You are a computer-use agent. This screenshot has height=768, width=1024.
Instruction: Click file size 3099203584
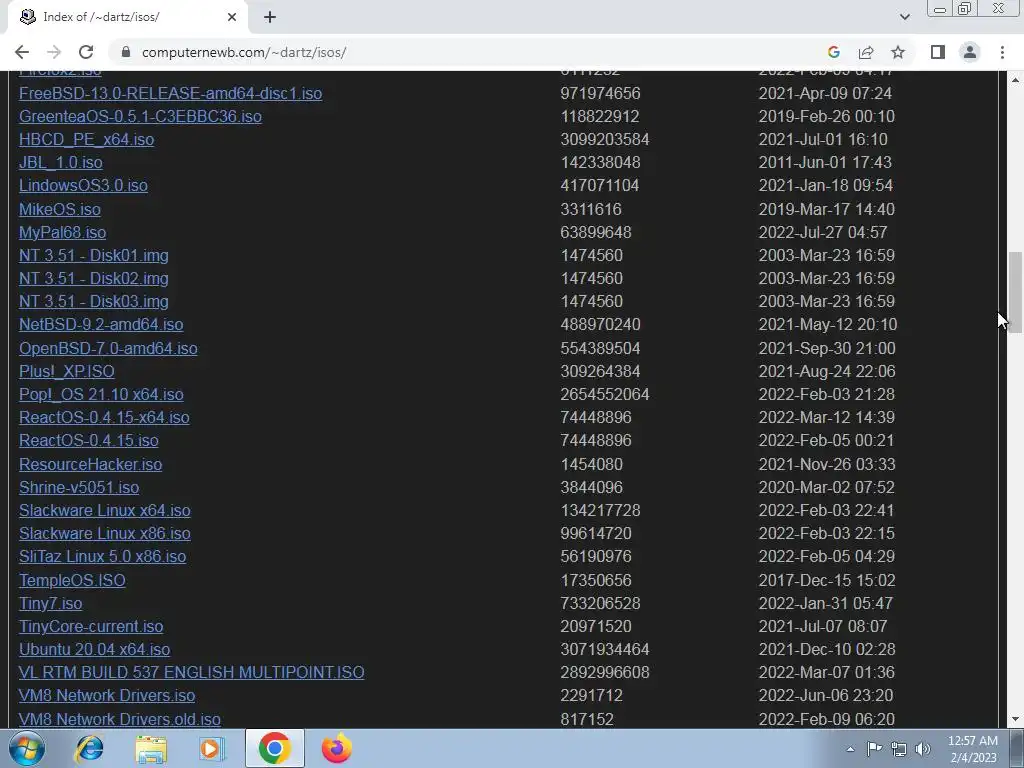tap(605, 140)
